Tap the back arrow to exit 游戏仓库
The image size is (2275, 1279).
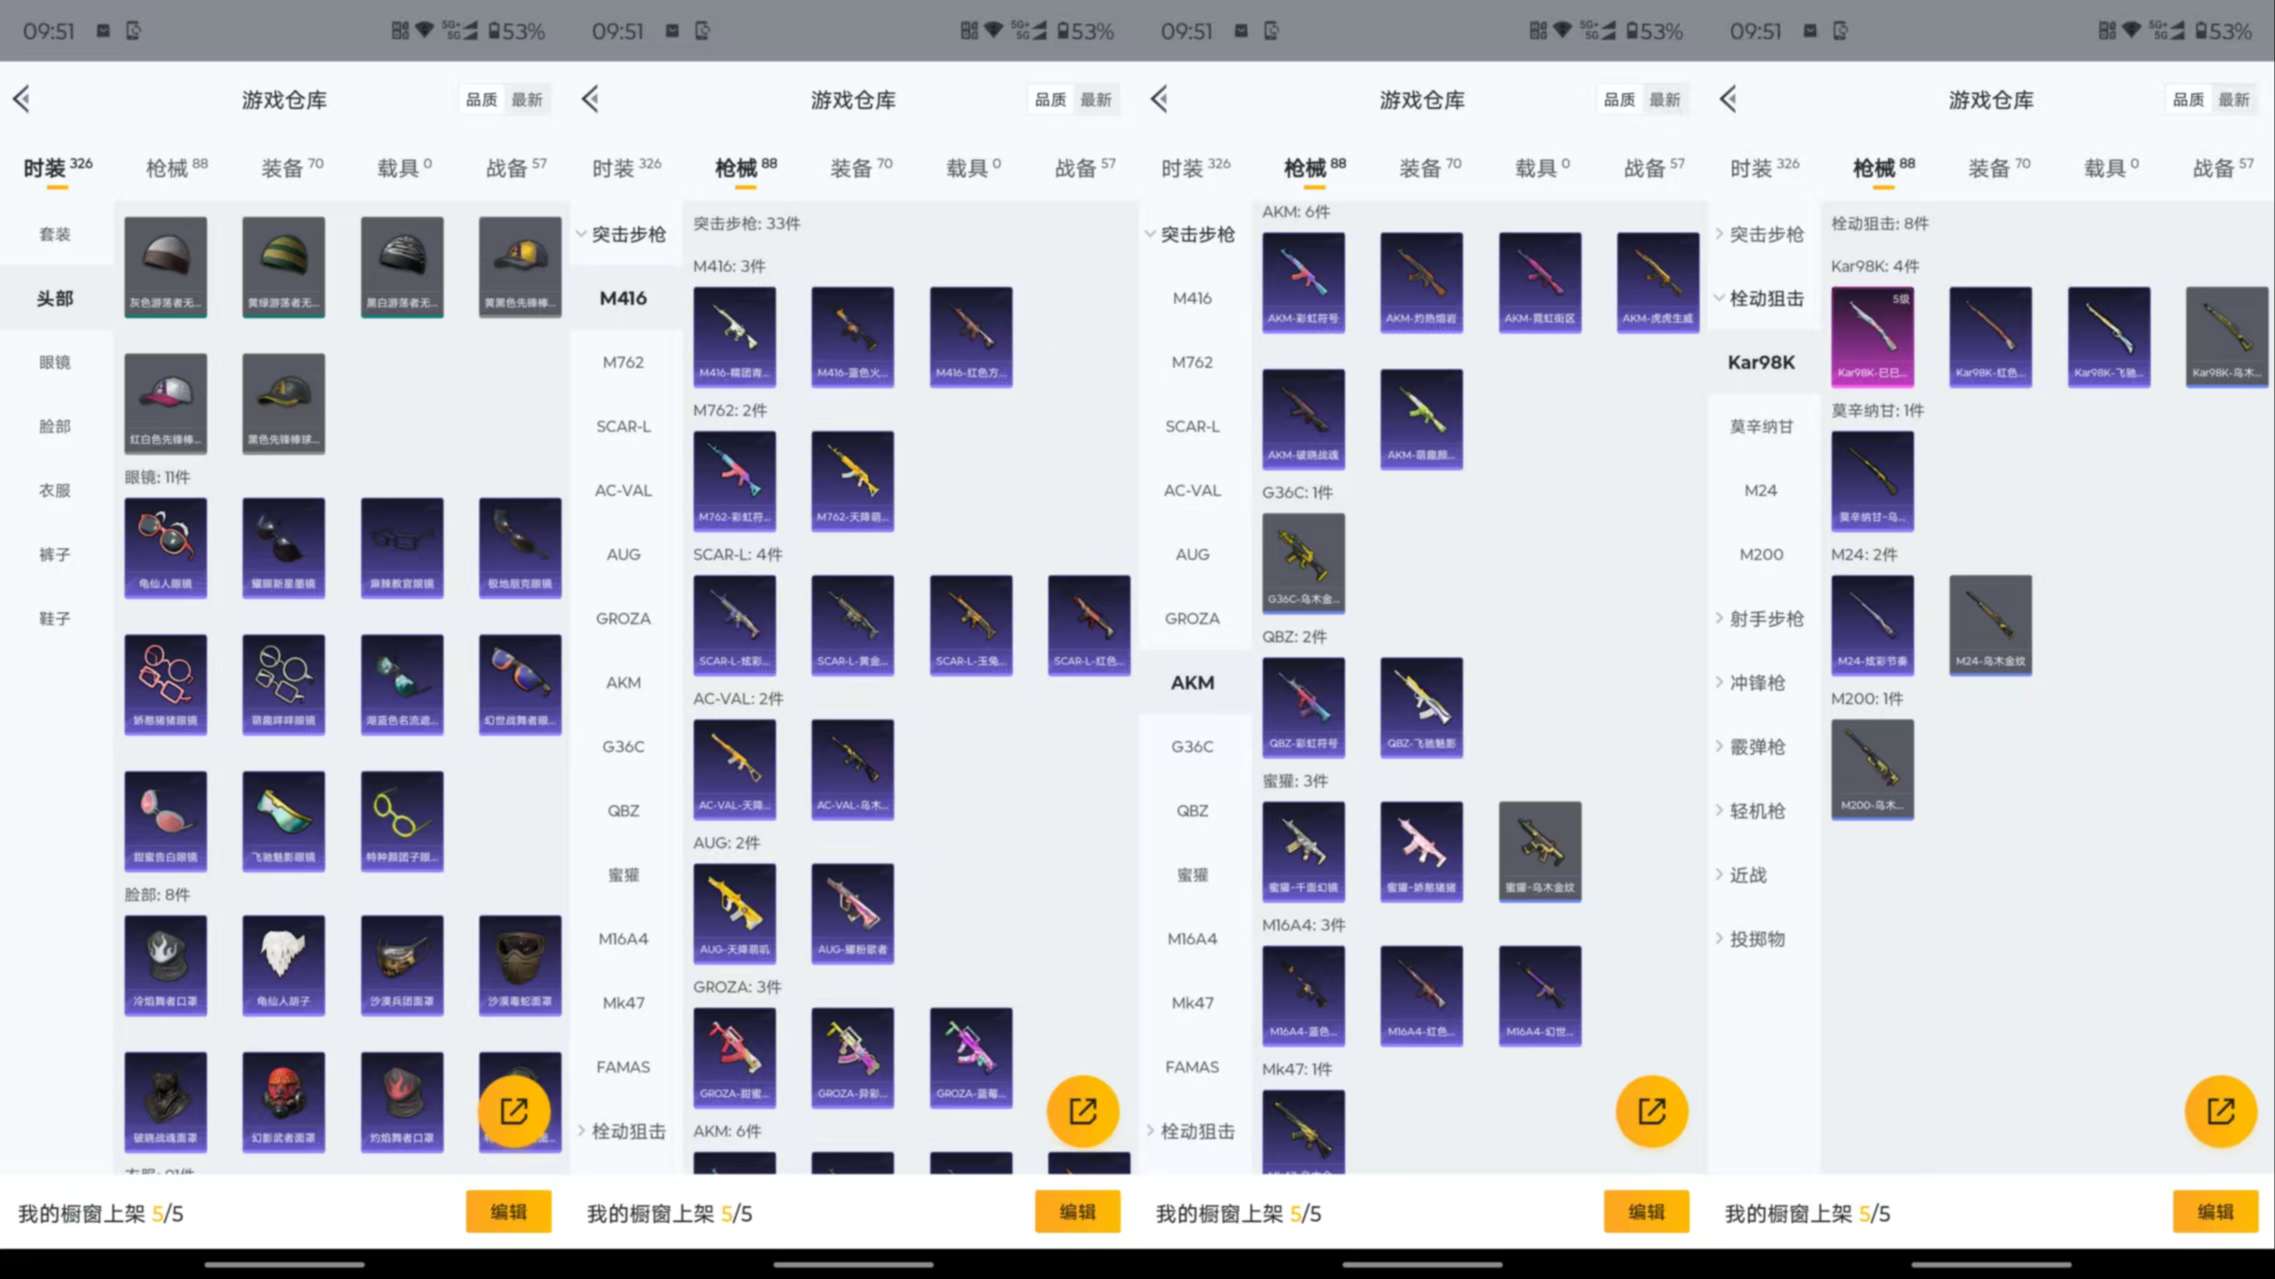(x=22, y=99)
